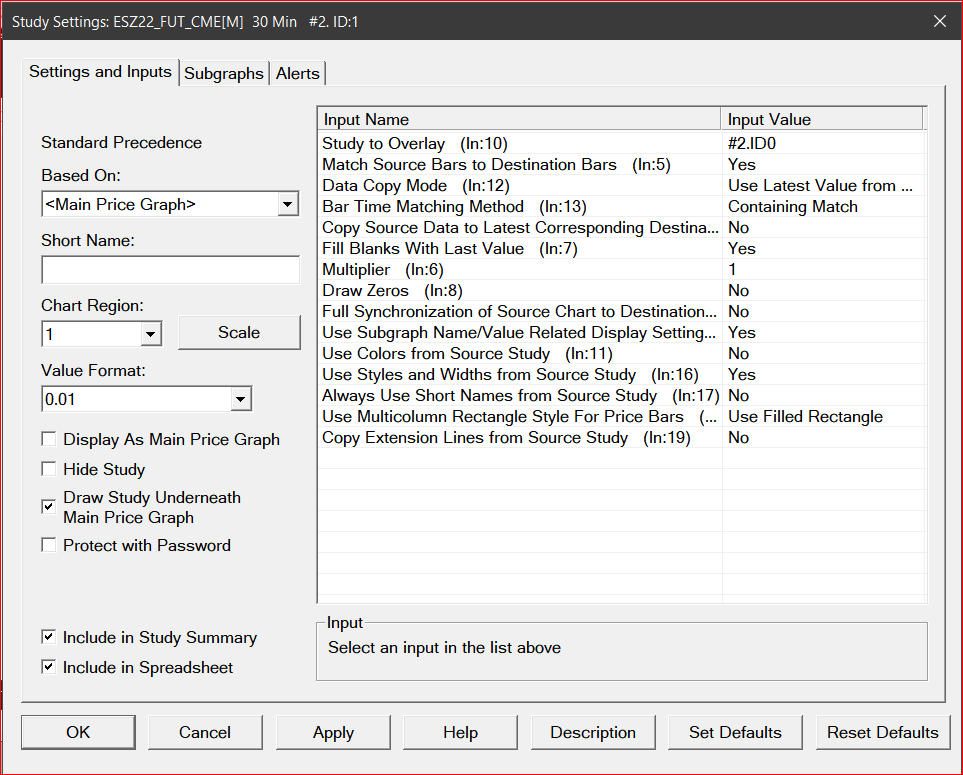Screen dimensions: 963x775
Task: Select the Settings and Inputs tab
Action: tap(100, 72)
